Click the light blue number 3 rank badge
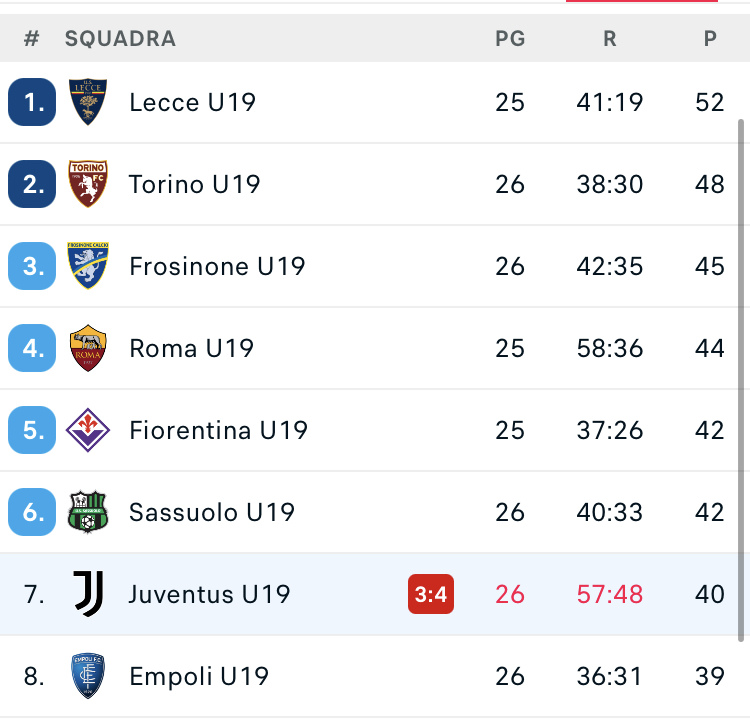 32,266
